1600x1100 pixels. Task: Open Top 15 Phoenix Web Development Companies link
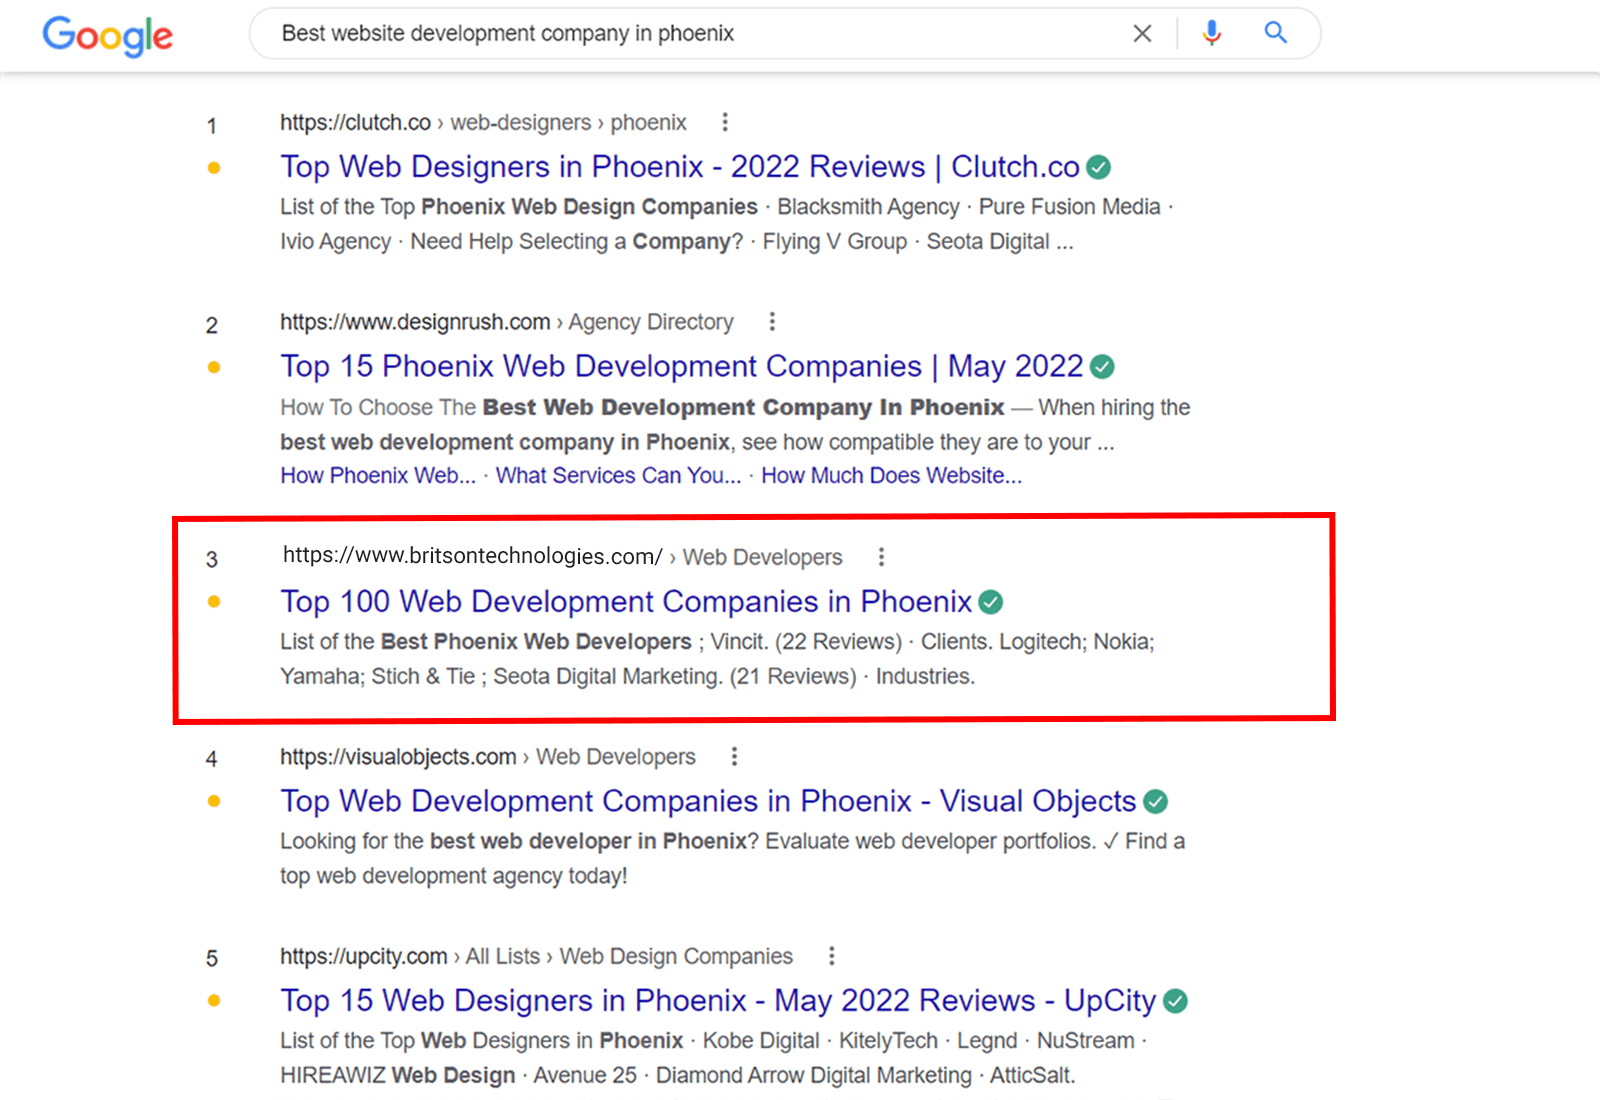(x=681, y=367)
